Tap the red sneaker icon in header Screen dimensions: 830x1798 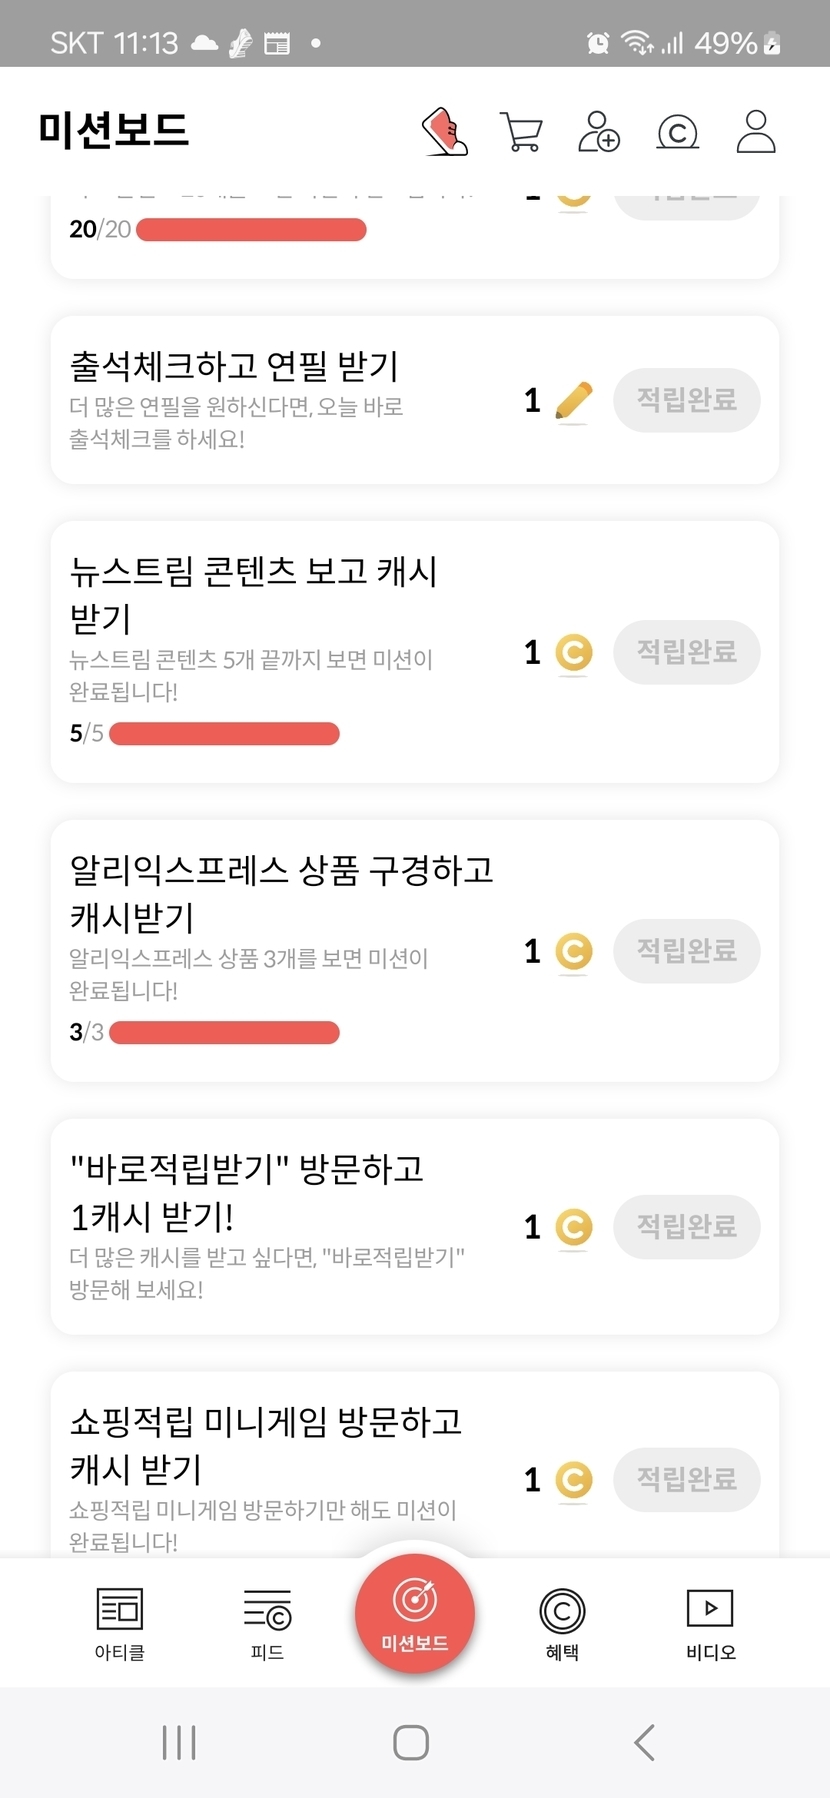click(x=445, y=132)
